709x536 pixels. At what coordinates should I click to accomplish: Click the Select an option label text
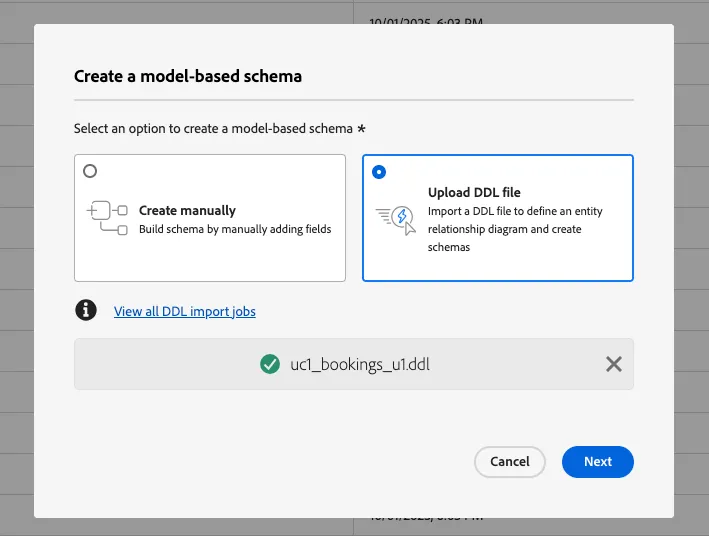[x=213, y=128]
